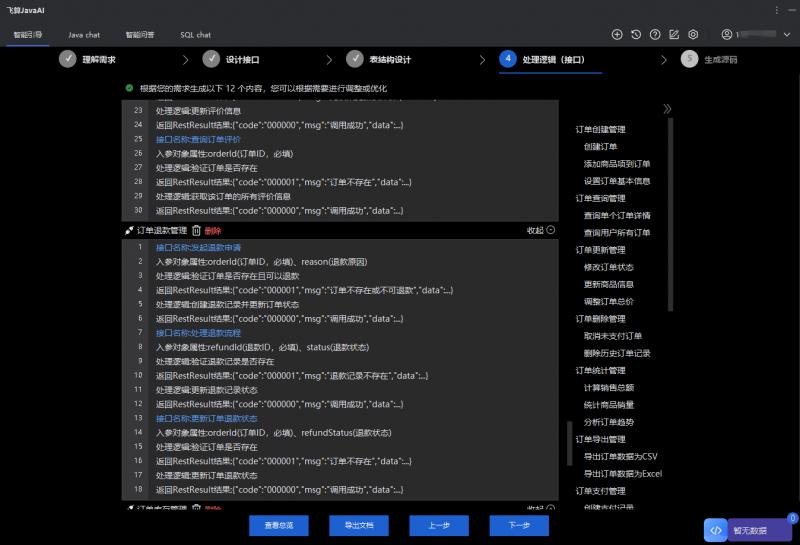Open settings via the hexagon gear icon
Viewport: 800px width, 545px height.
693,35
